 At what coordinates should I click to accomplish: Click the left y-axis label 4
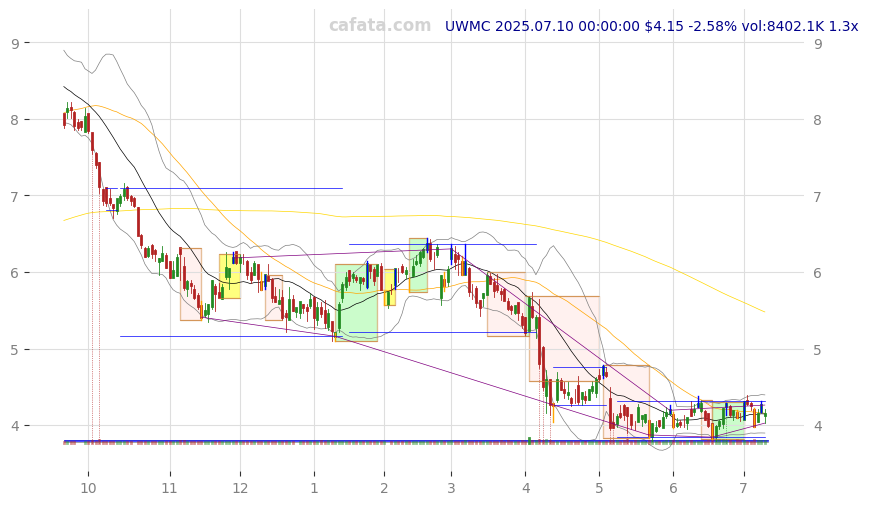(x=15, y=426)
